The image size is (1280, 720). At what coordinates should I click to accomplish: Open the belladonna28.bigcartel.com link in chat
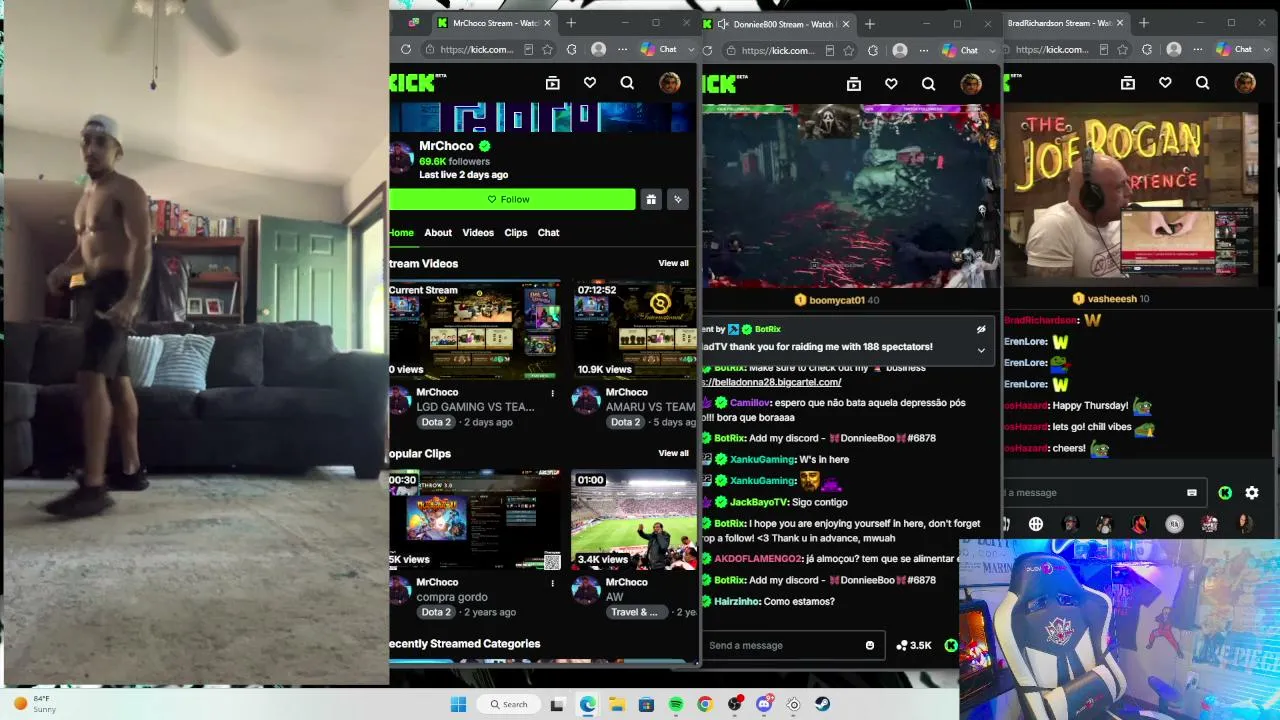(771, 382)
